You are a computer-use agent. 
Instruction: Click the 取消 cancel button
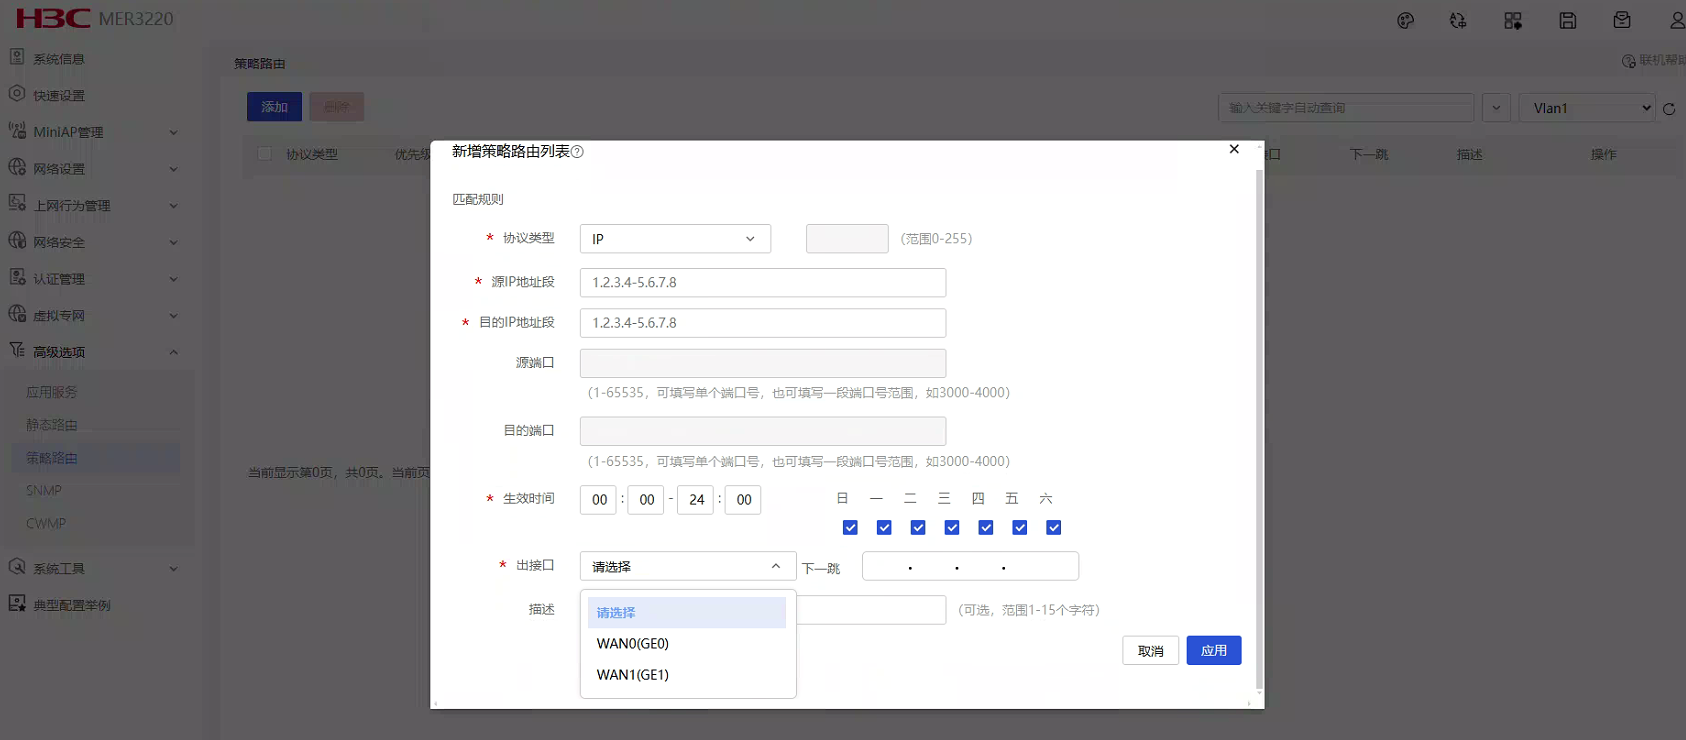pos(1150,651)
